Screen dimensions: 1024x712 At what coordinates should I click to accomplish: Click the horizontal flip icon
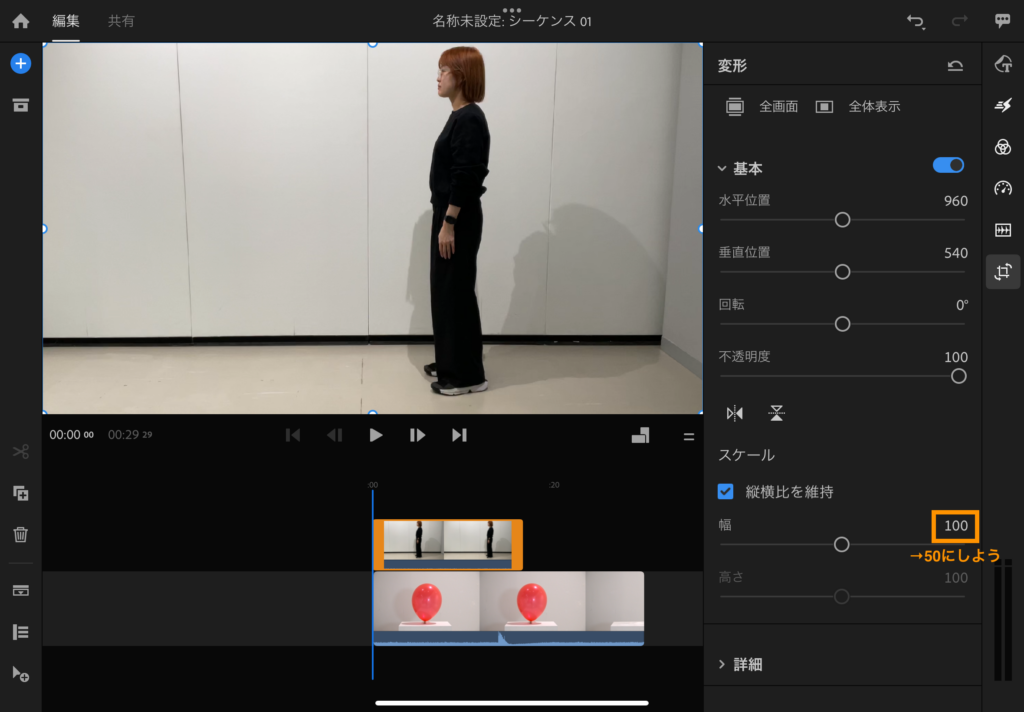pos(735,413)
